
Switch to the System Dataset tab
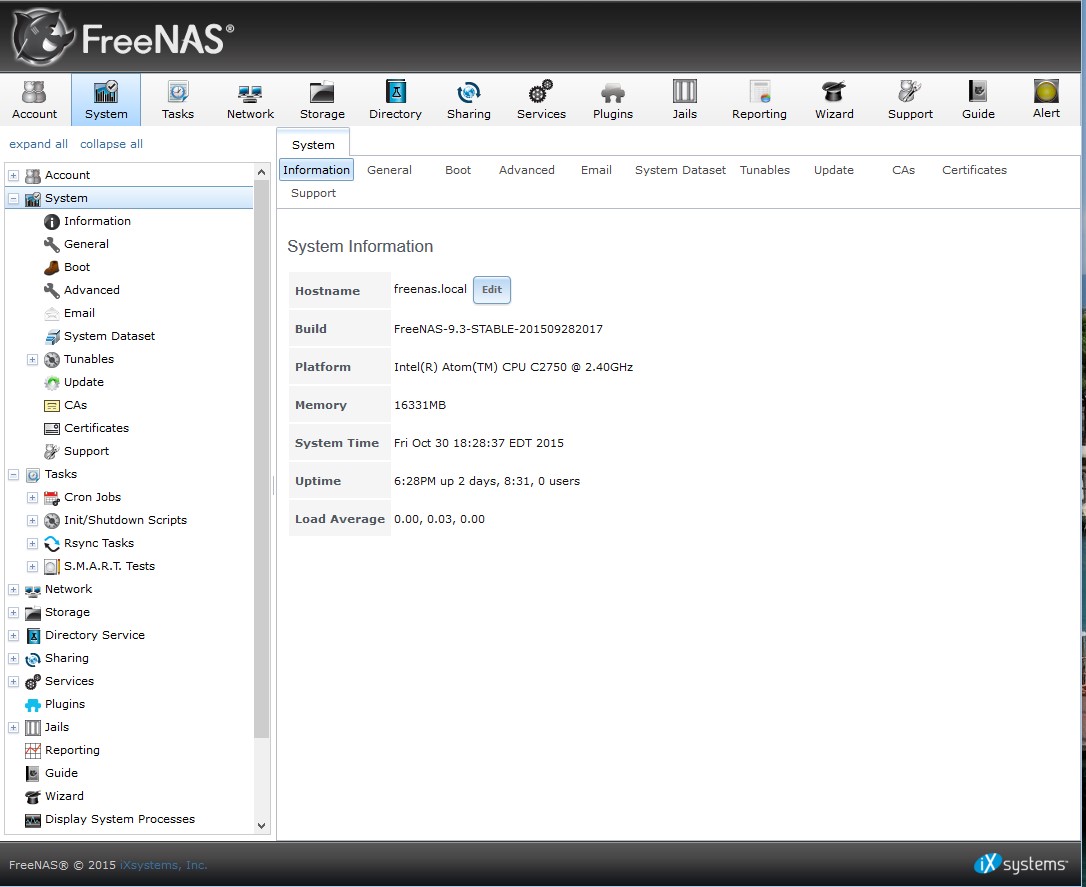(x=680, y=170)
